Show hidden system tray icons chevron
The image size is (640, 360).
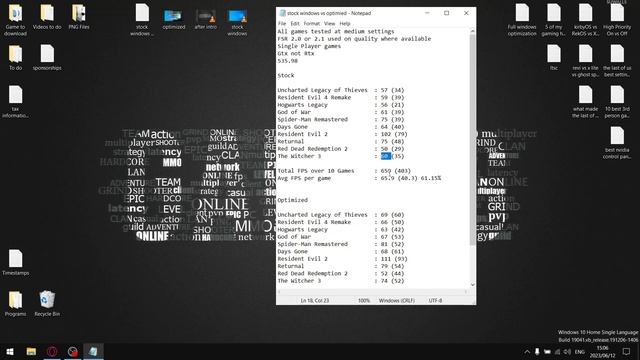[x=527, y=352]
